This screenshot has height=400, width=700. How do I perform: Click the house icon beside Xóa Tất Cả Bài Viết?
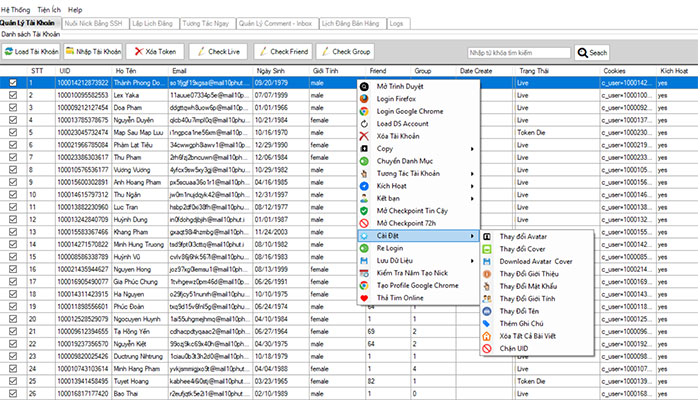(487, 336)
